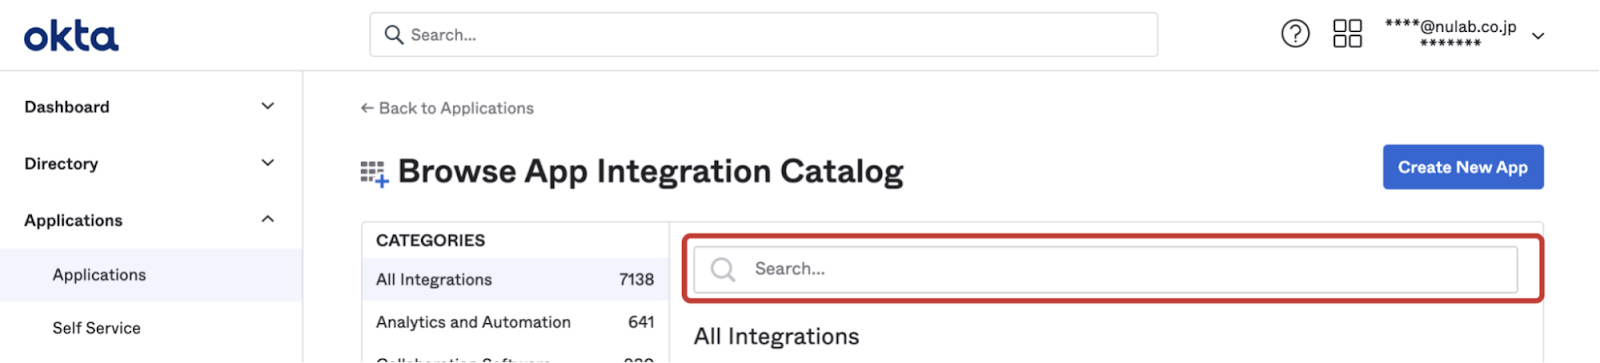Screen dimensions: 1600x363
Task: Select Analytics and Automation category
Action: click(515, 322)
